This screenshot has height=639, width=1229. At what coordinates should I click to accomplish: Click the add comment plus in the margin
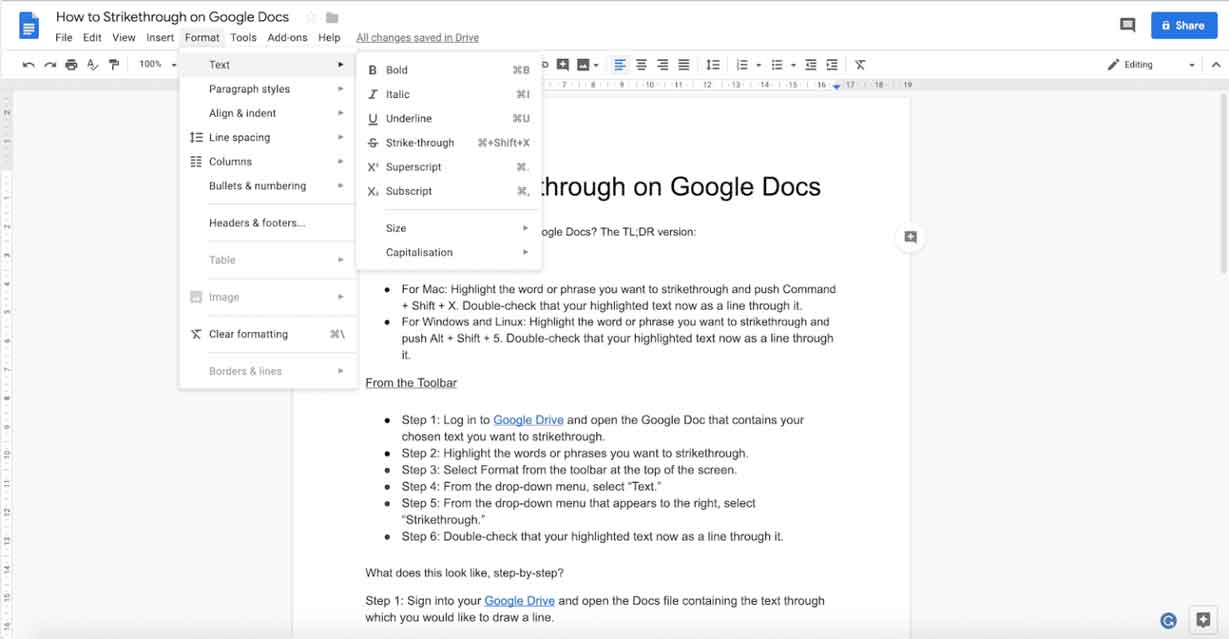click(909, 237)
